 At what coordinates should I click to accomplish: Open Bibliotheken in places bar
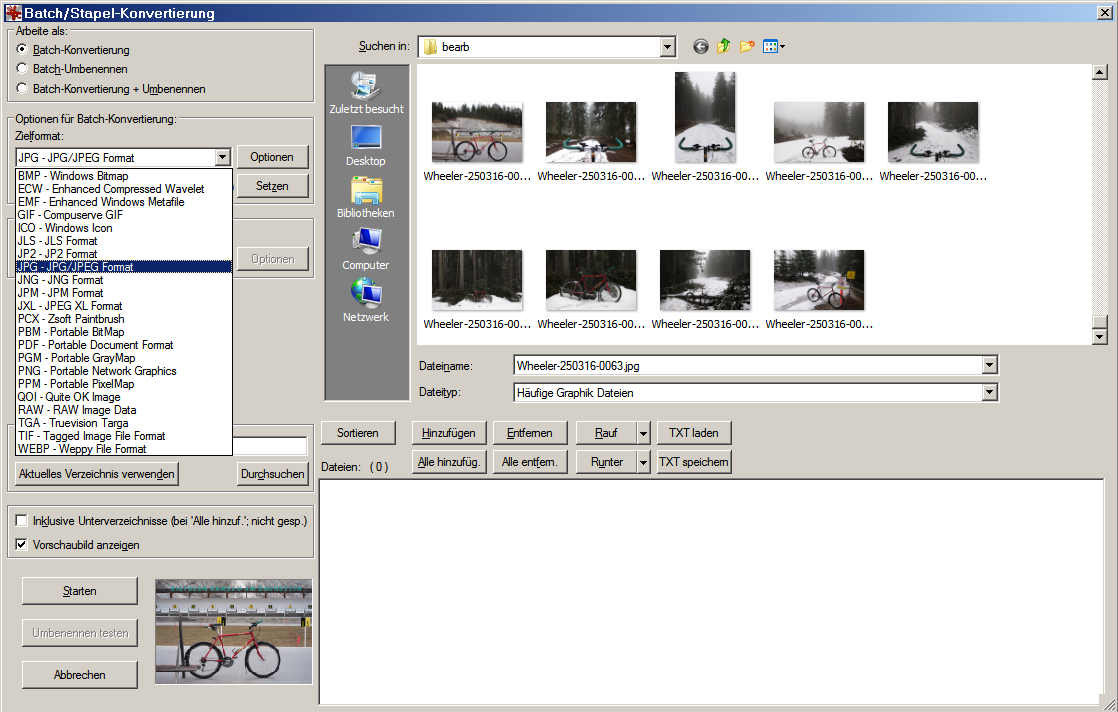[x=366, y=197]
